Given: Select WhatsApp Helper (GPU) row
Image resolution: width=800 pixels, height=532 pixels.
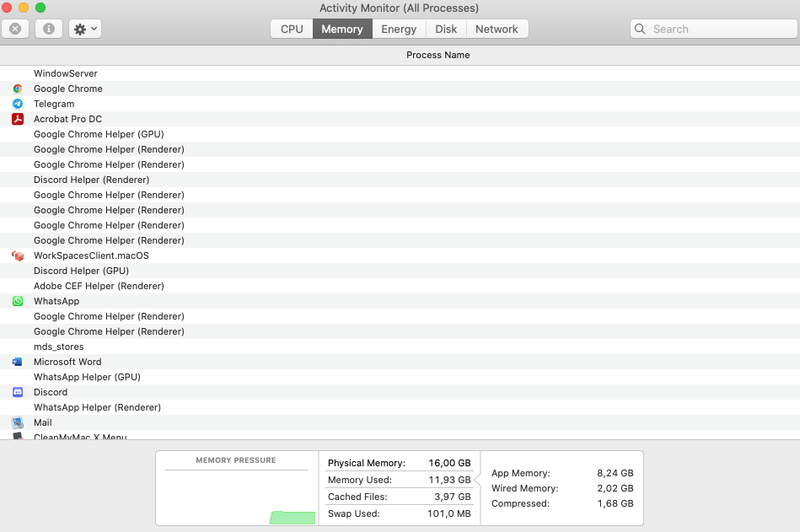Looking at the screenshot, I should pos(400,377).
